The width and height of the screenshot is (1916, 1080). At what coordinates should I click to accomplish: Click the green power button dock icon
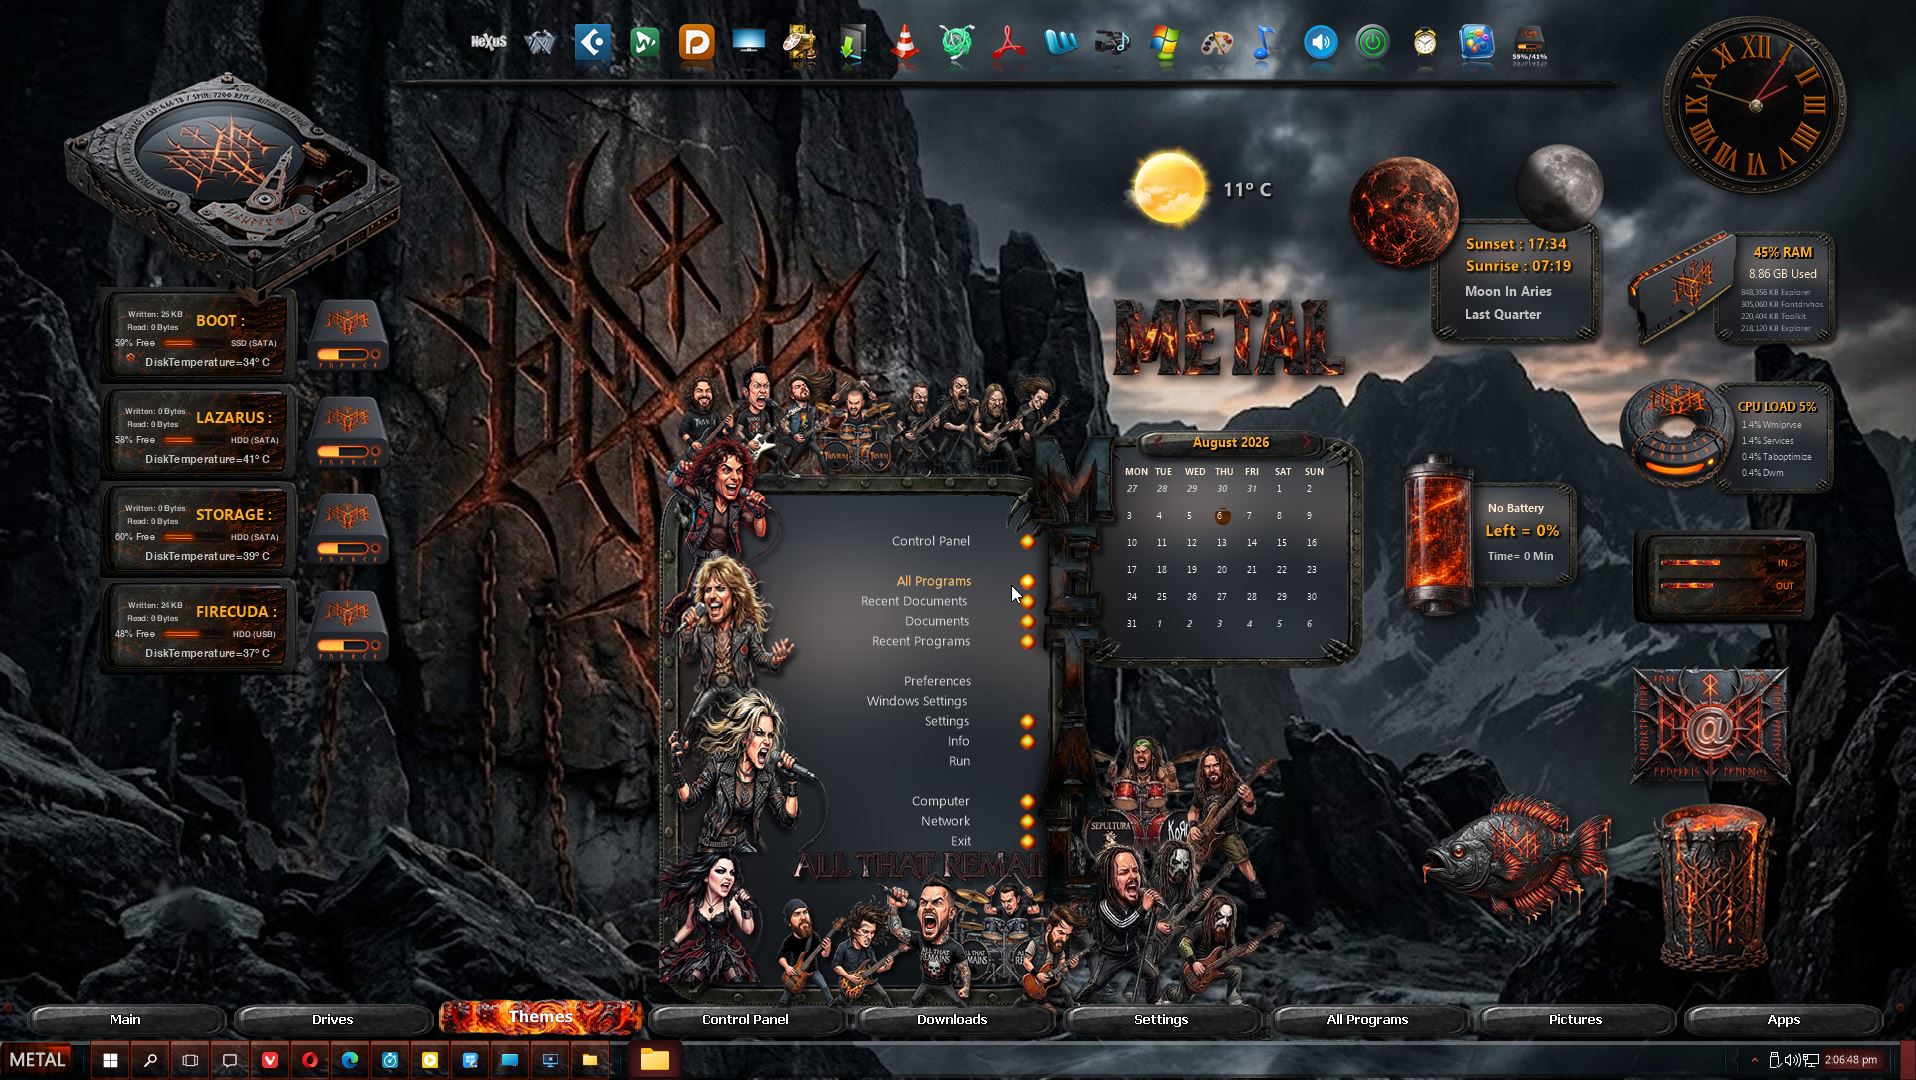tap(1373, 43)
